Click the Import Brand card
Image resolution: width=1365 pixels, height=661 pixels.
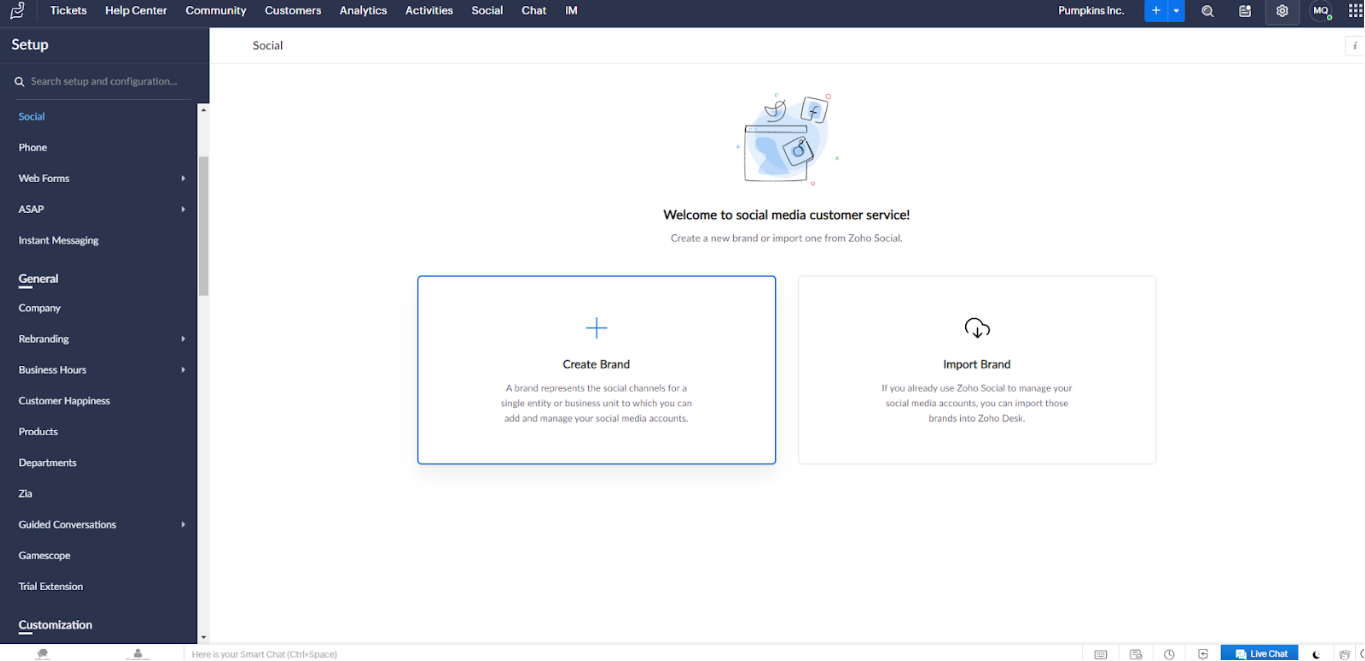coord(976,370)
